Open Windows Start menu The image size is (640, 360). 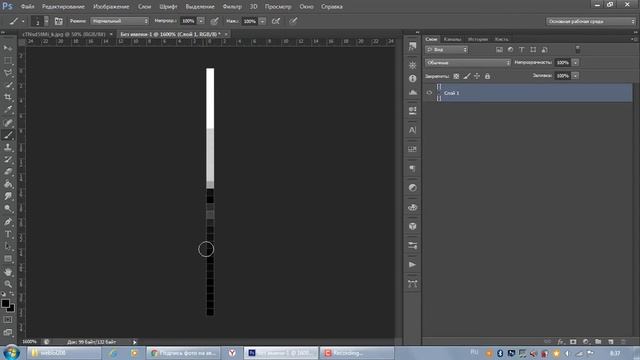pos(11,353)
